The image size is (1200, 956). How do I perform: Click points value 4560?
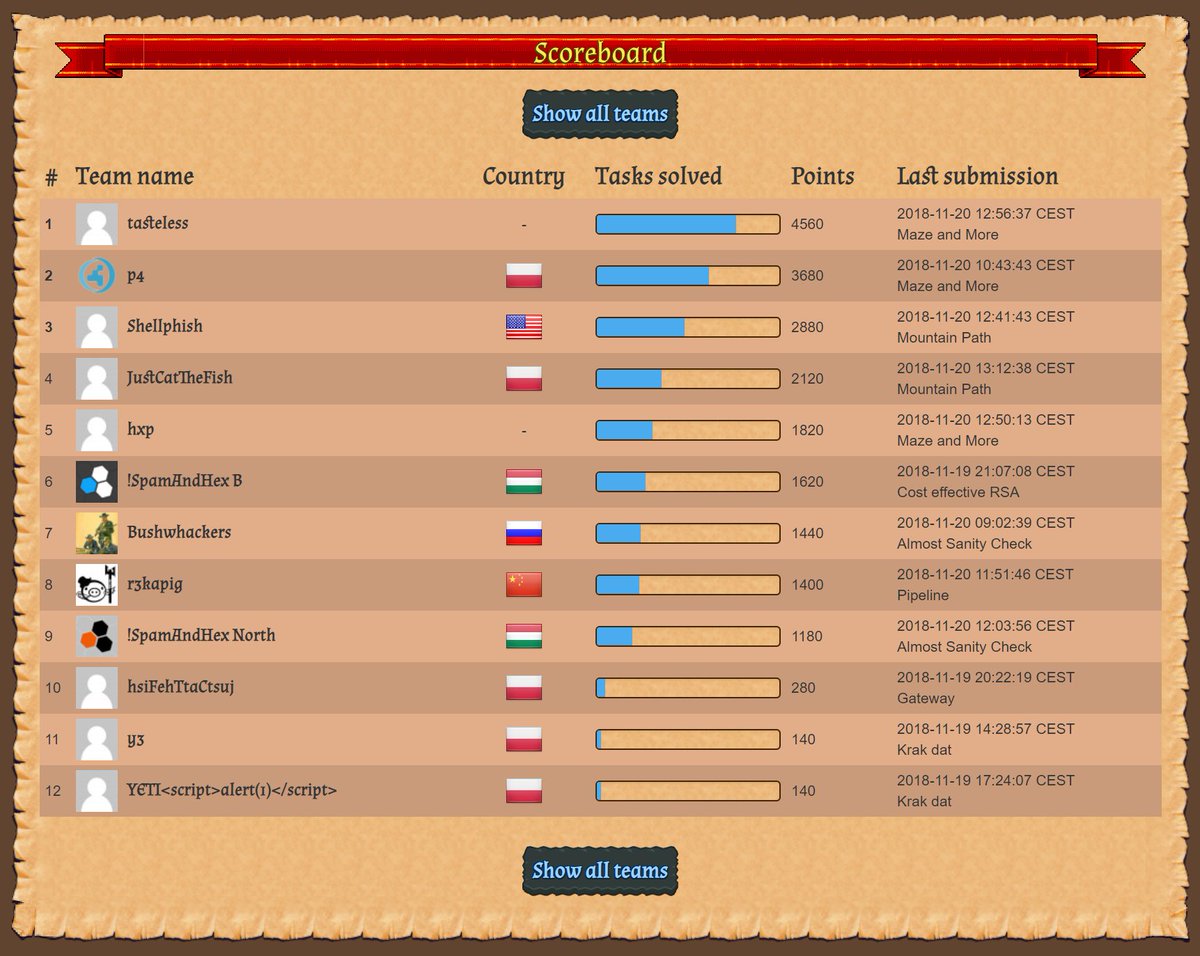pos(807,224)
